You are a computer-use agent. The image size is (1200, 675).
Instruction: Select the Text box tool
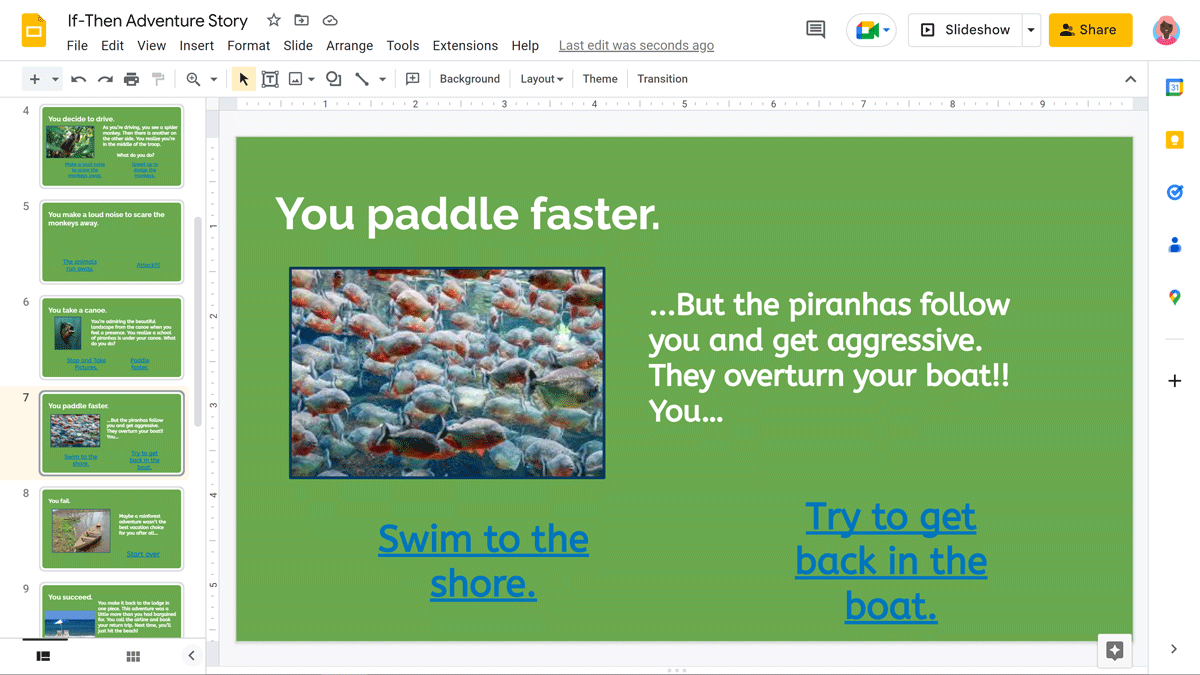click(x=270, y=78)
